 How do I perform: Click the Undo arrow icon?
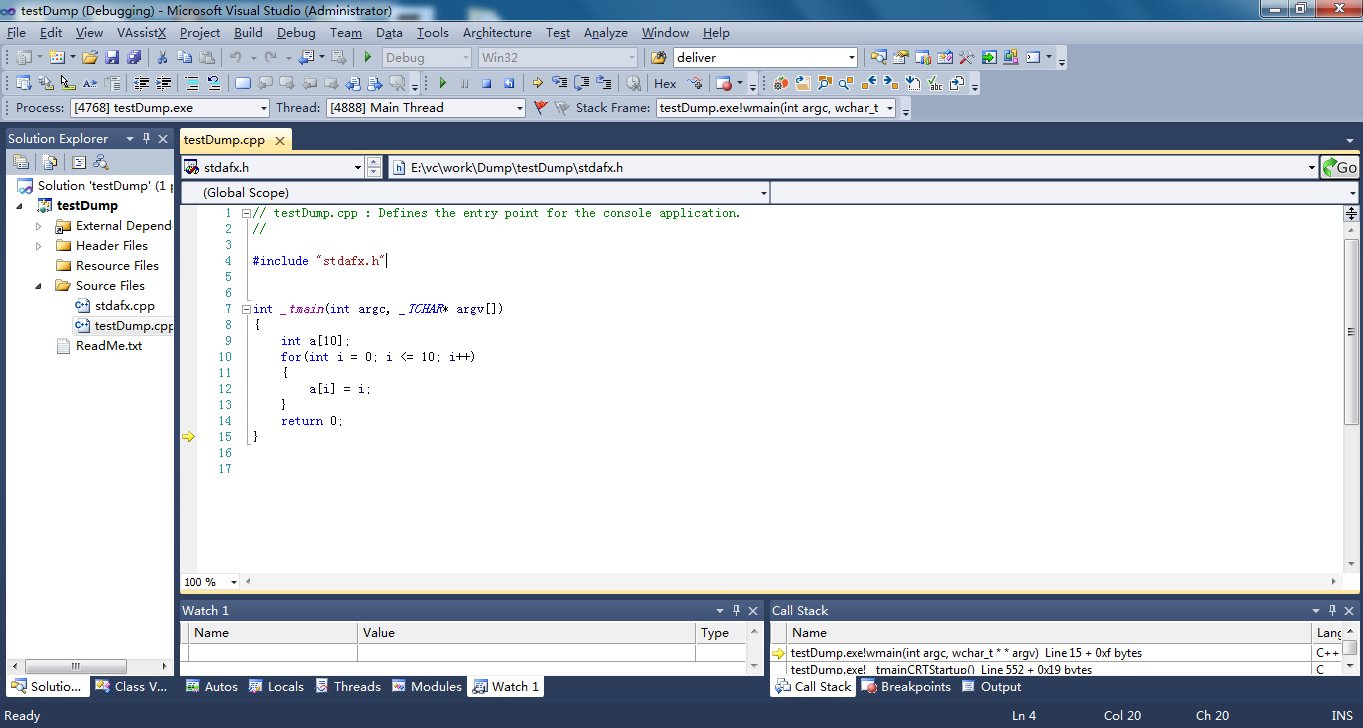pyautogui.click(x=236, y=57)
